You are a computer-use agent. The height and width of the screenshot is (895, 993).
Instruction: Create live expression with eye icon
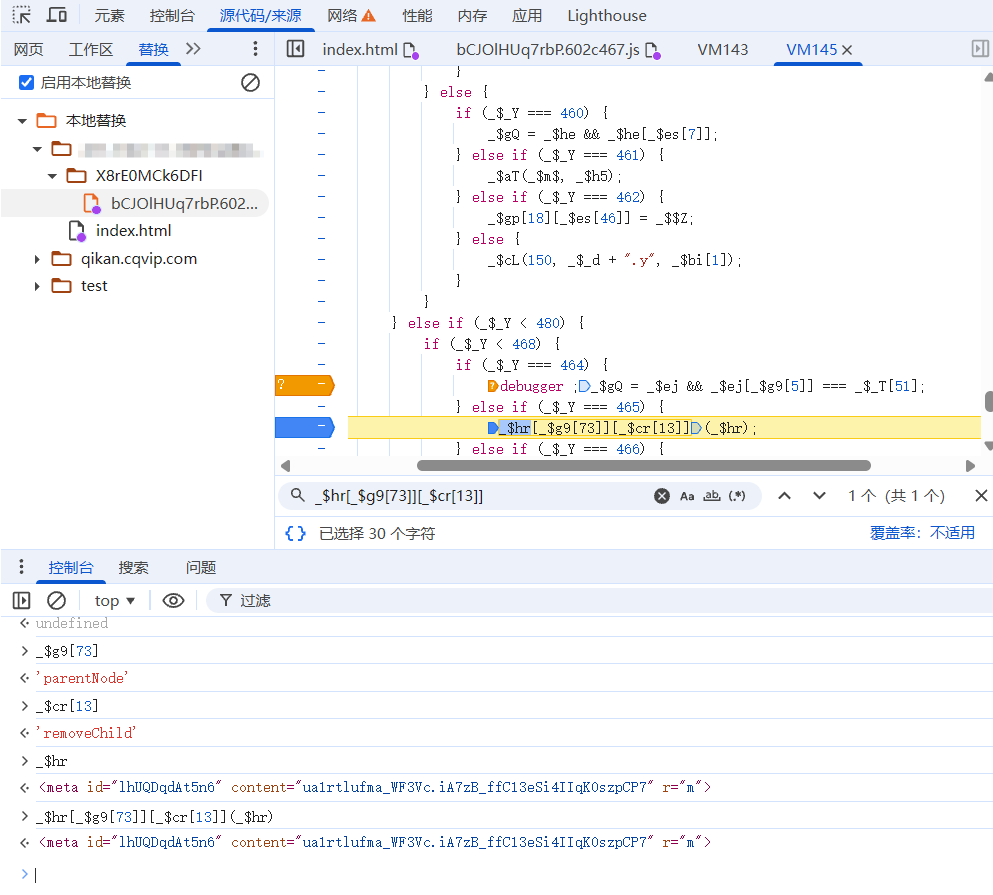coord(173,600)
